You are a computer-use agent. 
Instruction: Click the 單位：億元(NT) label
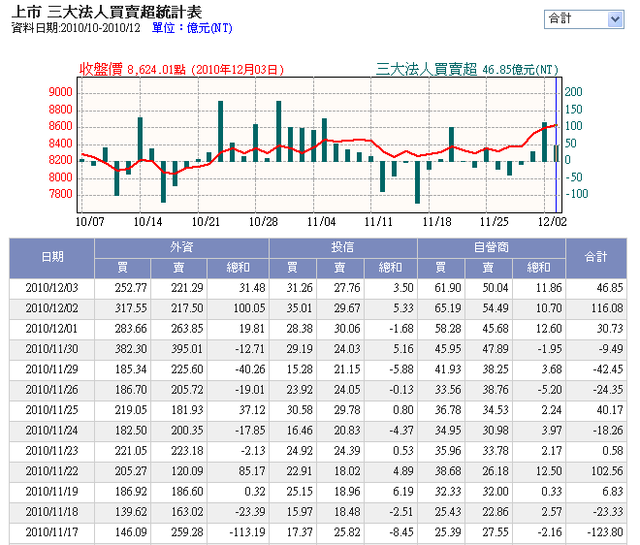tap(192, 28)
